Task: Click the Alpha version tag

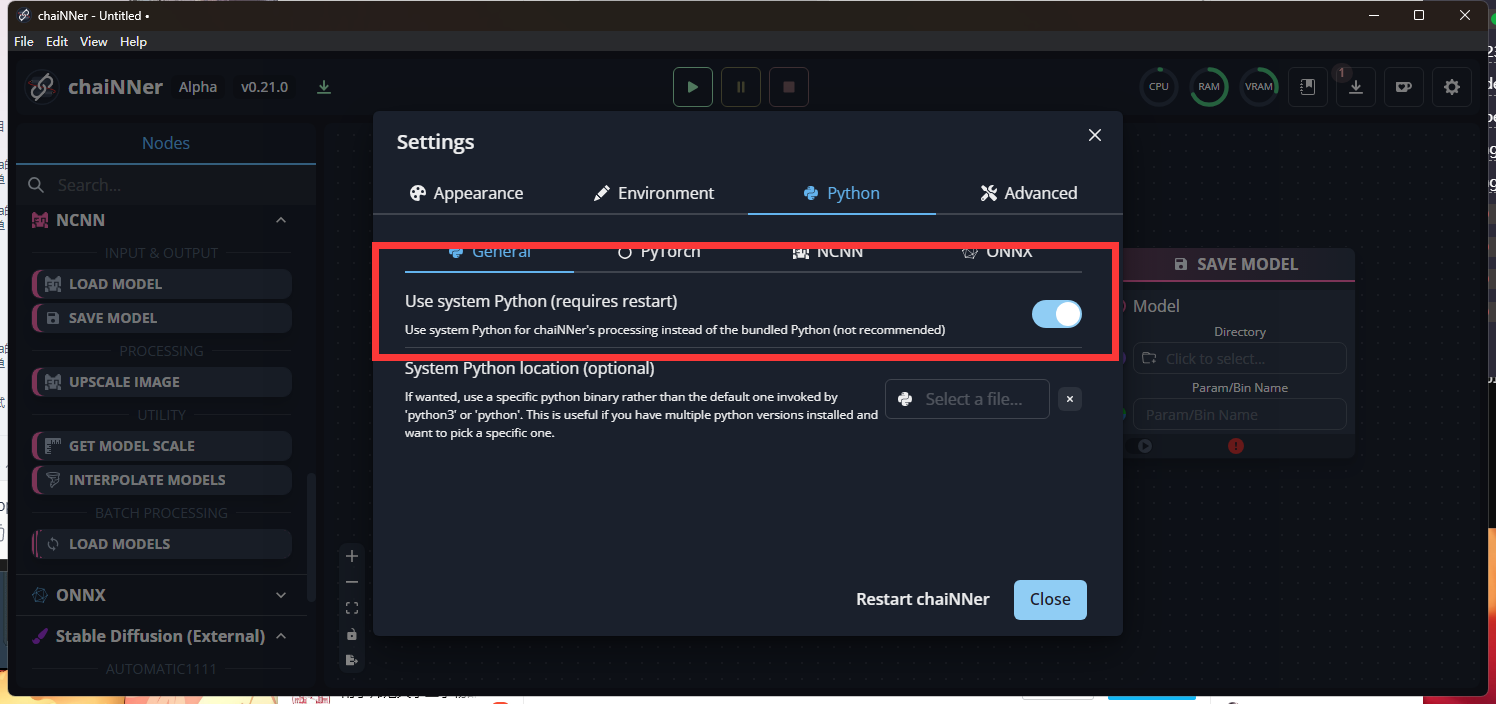Action: tap(198, 87)
